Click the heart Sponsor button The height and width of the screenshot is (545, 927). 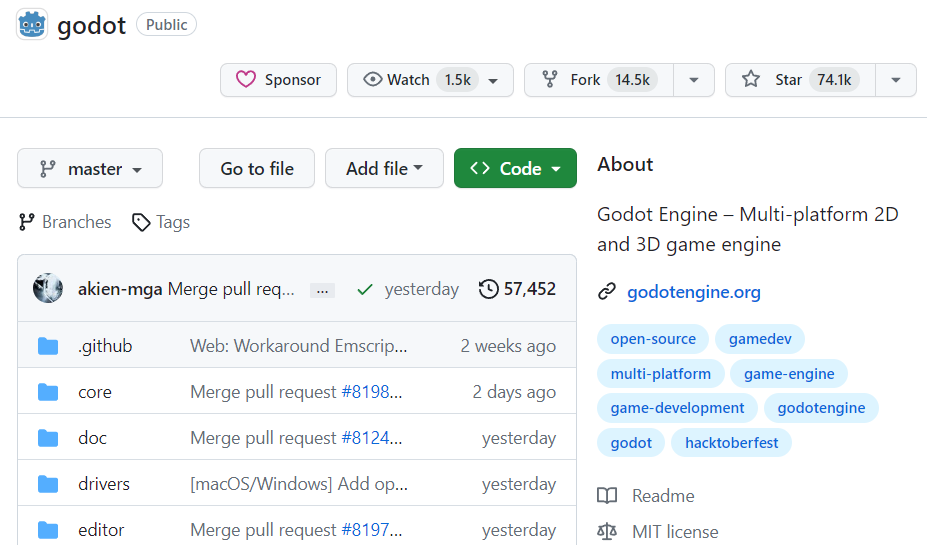[278, 80]
